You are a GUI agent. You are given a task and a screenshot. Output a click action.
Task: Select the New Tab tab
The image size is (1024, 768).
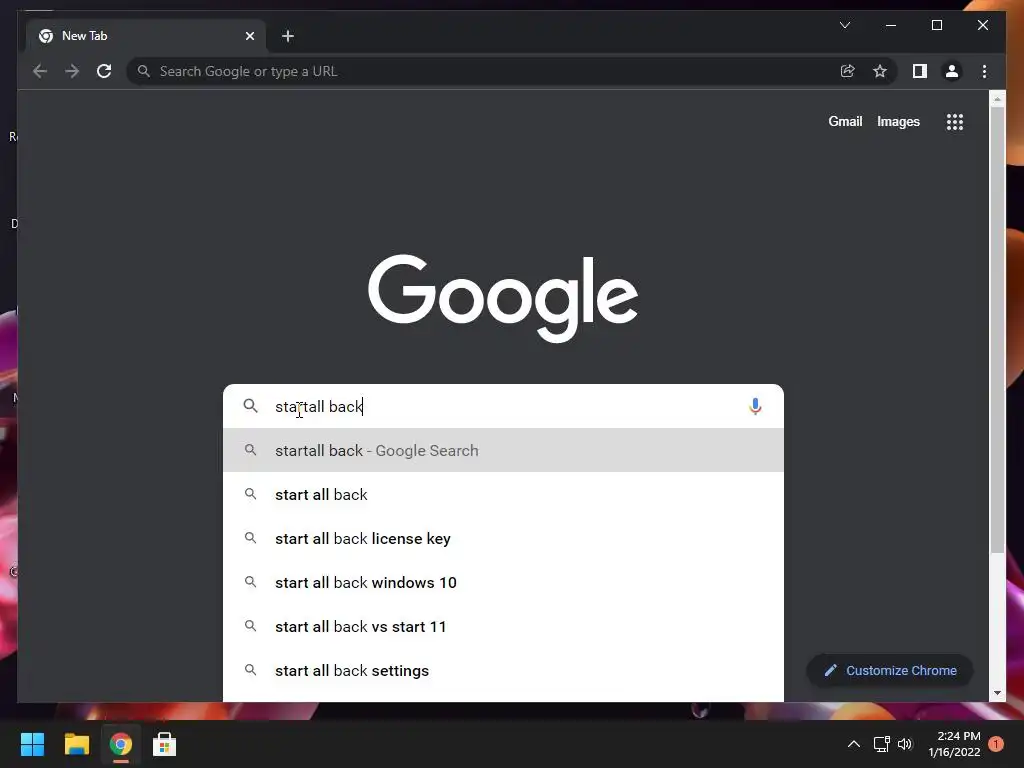(146, 36)
